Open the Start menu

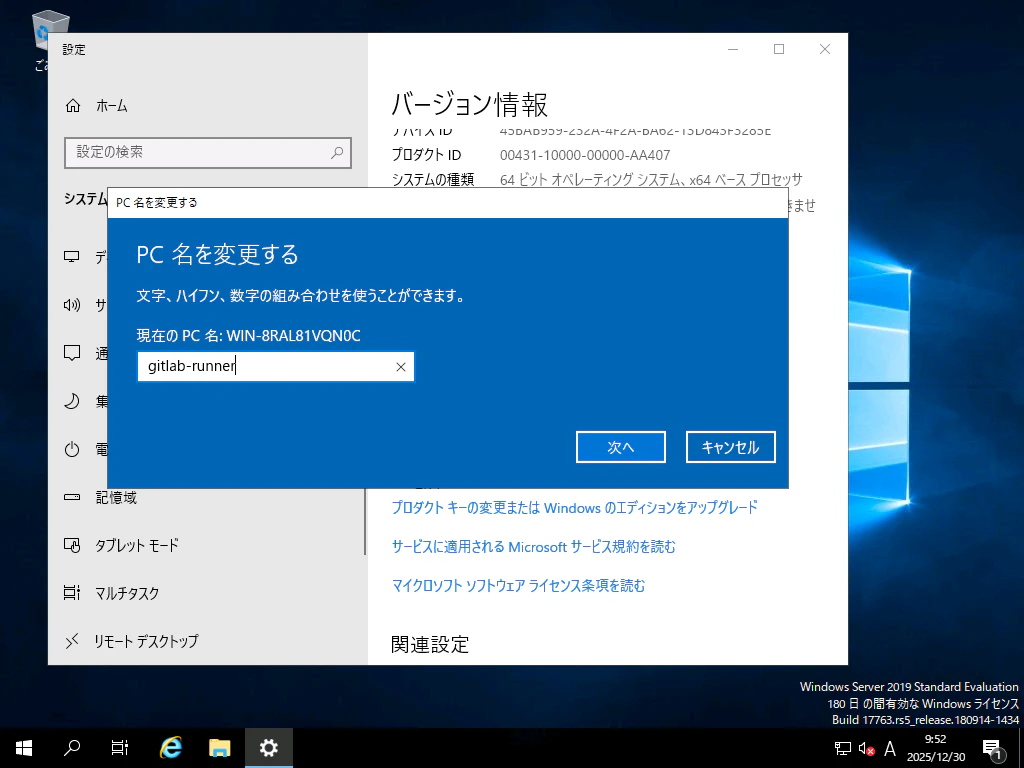point(22,747)
